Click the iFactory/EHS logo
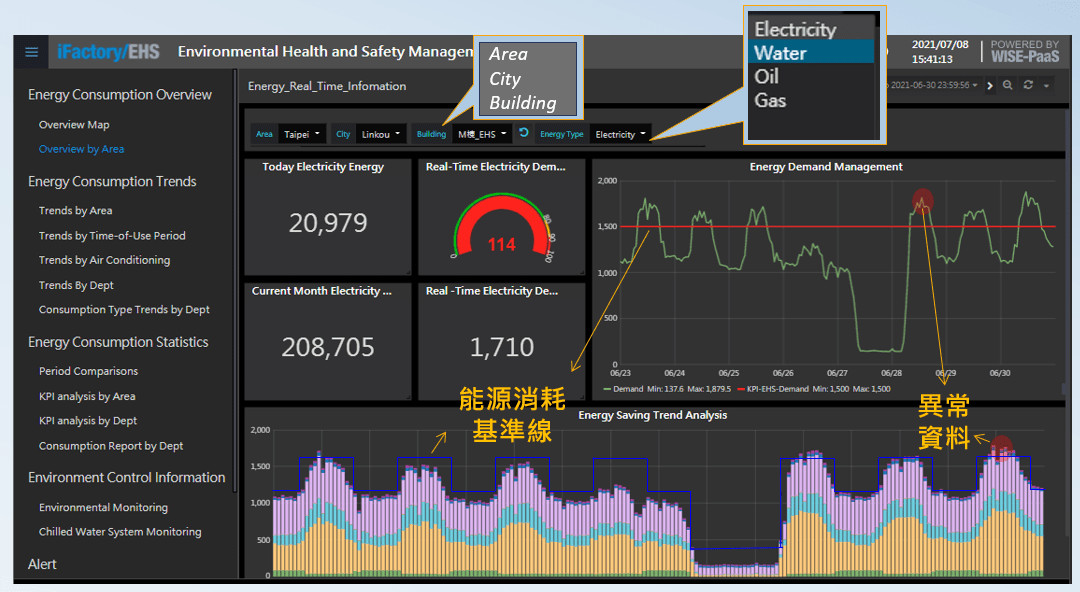Image resolution: width=1080 pixels, height=592 pixels. tap(108, 52)
